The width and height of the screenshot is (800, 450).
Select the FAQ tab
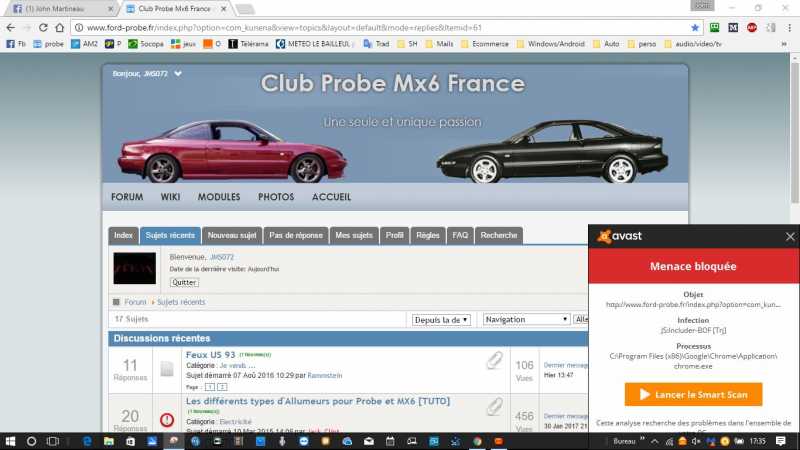pyautogui.click(x=460, y=235)
